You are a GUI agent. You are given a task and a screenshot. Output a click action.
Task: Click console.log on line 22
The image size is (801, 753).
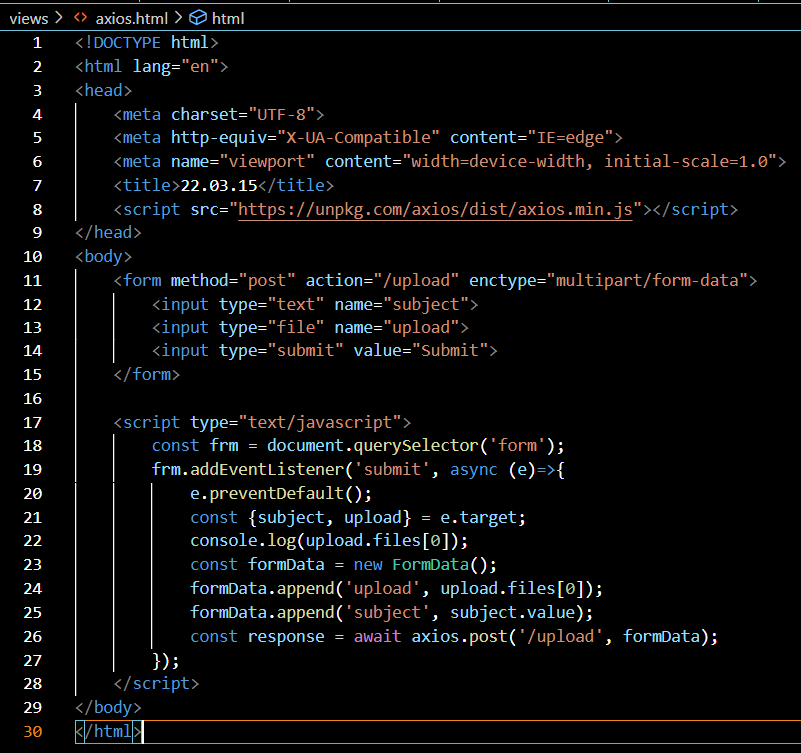tap(243, 540)
